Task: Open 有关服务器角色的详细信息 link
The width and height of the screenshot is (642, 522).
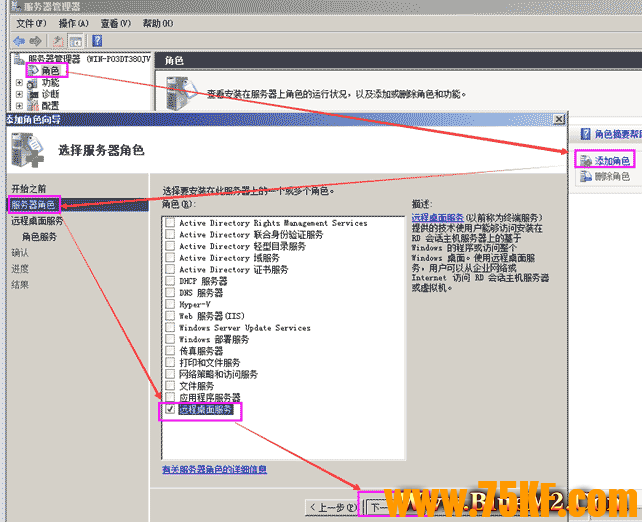Action: (215, 469)
